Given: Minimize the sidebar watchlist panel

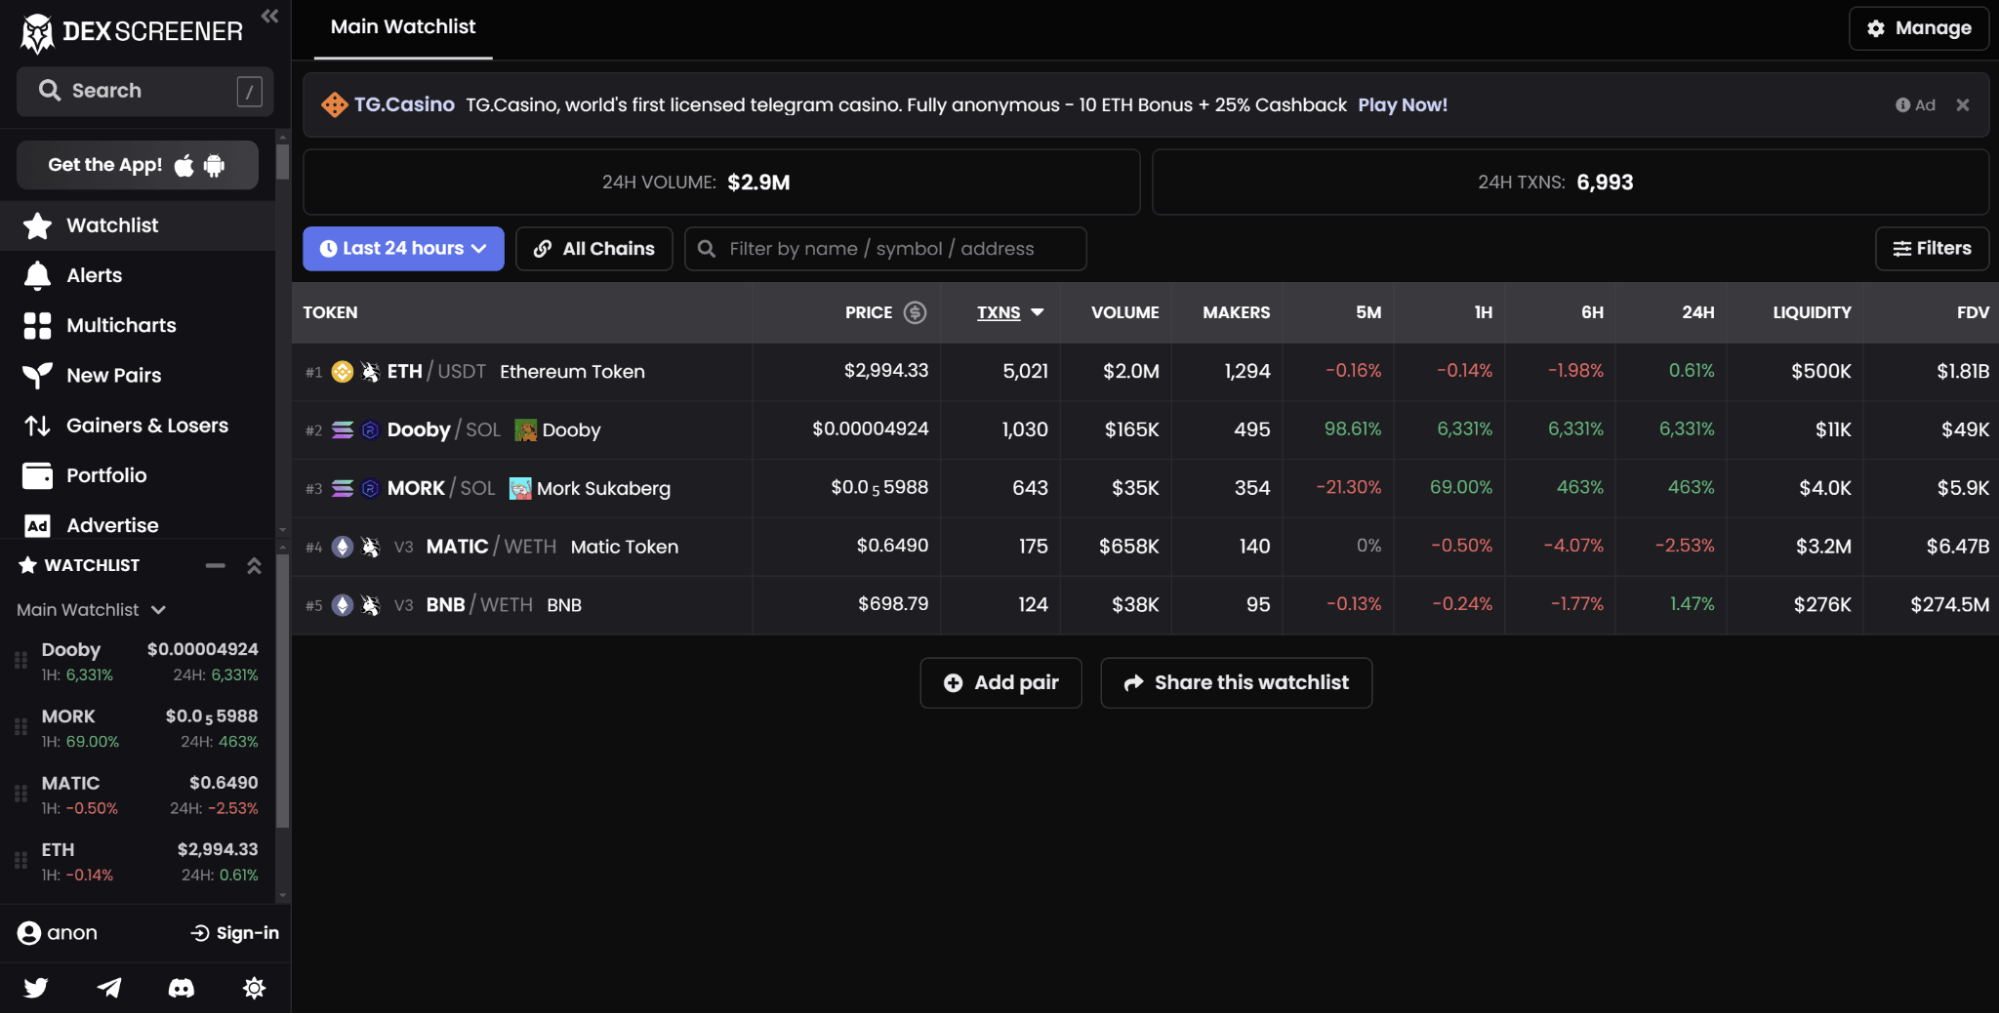Looking at the screenshot, I should (215, 565).
